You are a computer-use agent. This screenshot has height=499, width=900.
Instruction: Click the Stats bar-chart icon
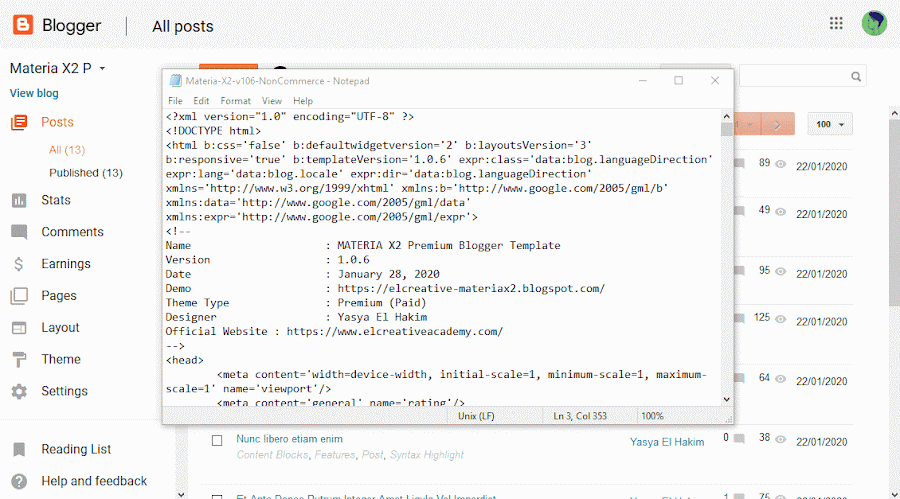tap(19, 200)
